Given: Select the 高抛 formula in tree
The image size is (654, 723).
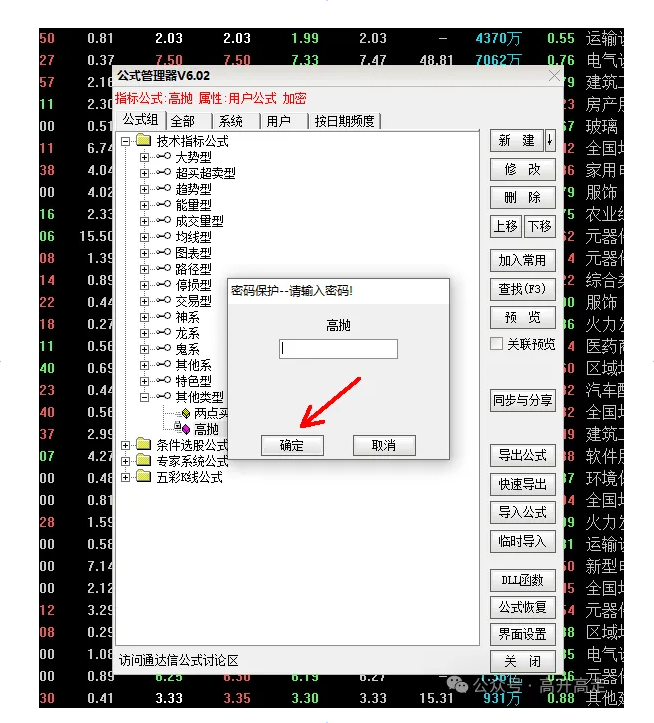Looking at the screenshot, I should [206, 429].
